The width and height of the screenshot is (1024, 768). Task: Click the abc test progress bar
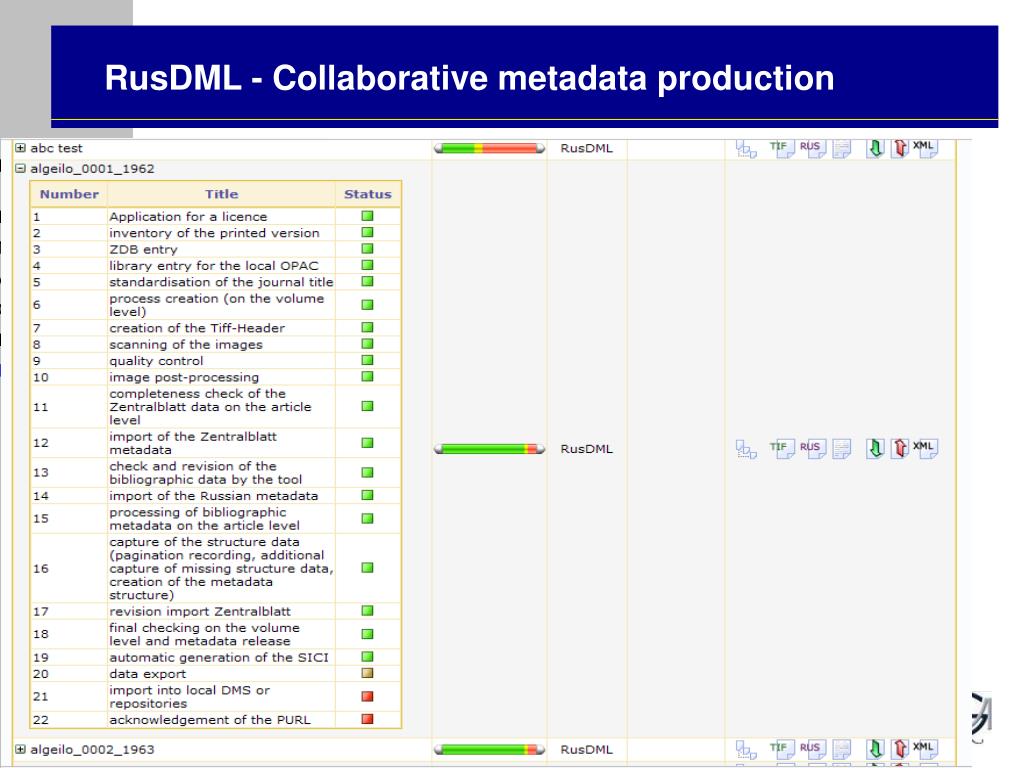[489, 148]
